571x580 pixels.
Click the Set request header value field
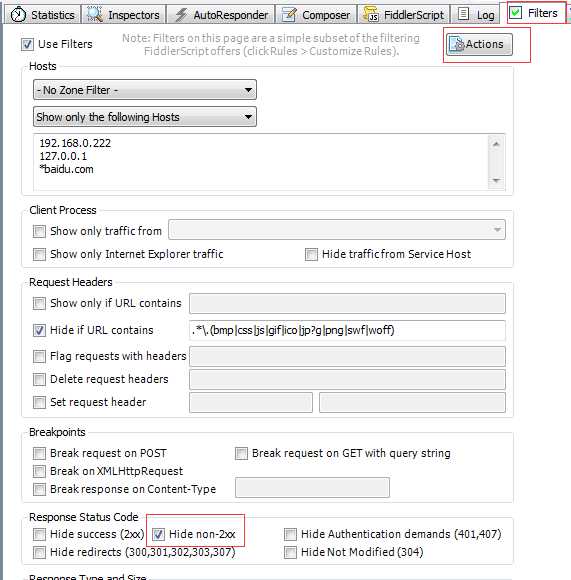point(412,402)
